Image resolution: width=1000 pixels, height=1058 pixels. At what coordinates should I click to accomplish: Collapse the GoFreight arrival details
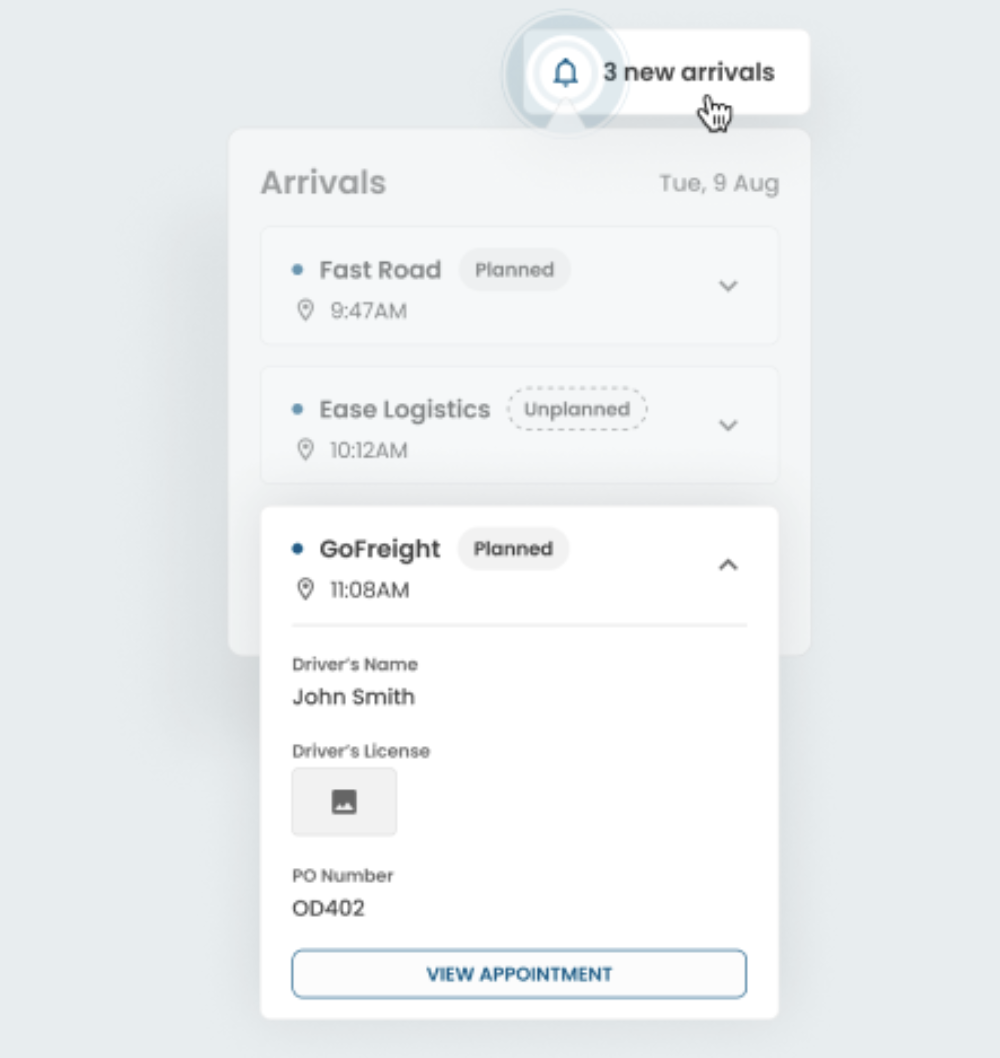tap(728, 565)
